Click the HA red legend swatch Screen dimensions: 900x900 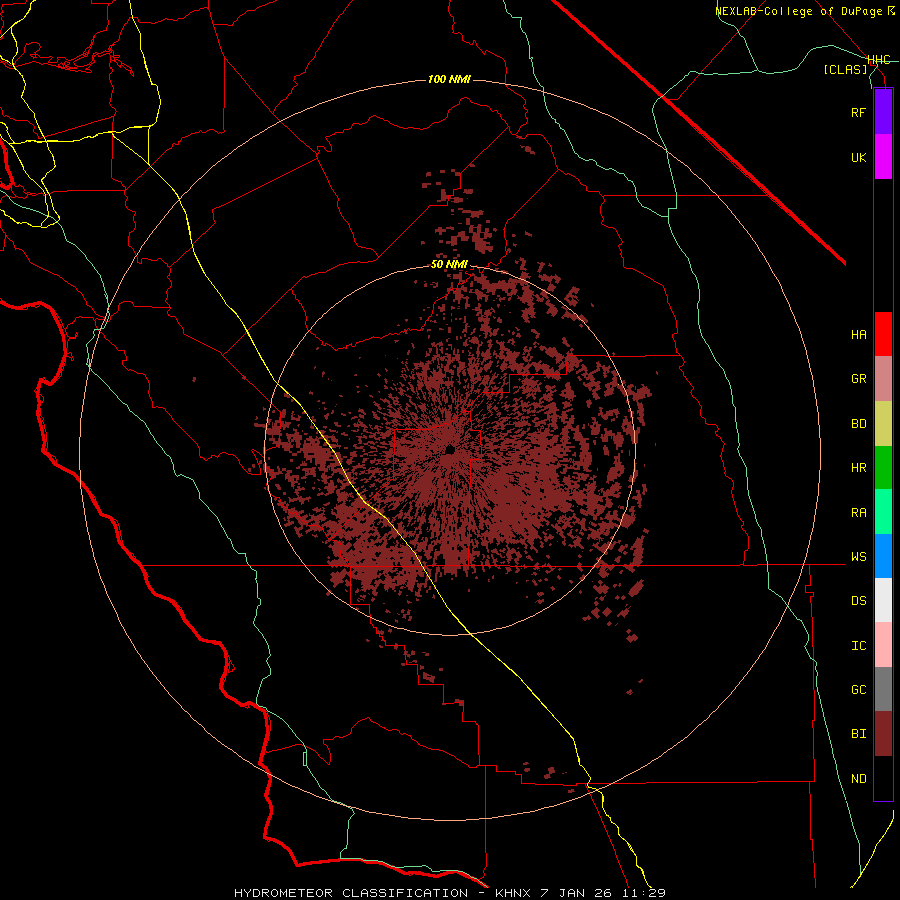pyautogui.click(x=883, y=334)
